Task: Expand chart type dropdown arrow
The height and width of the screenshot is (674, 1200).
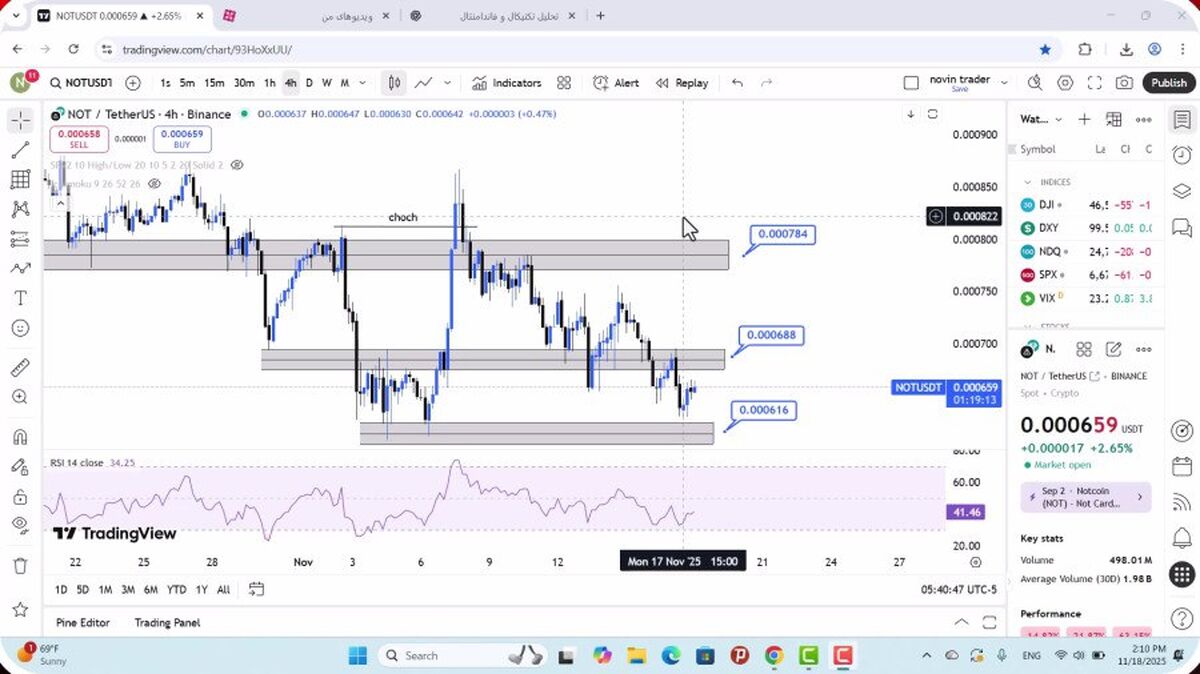Action: 447,83
